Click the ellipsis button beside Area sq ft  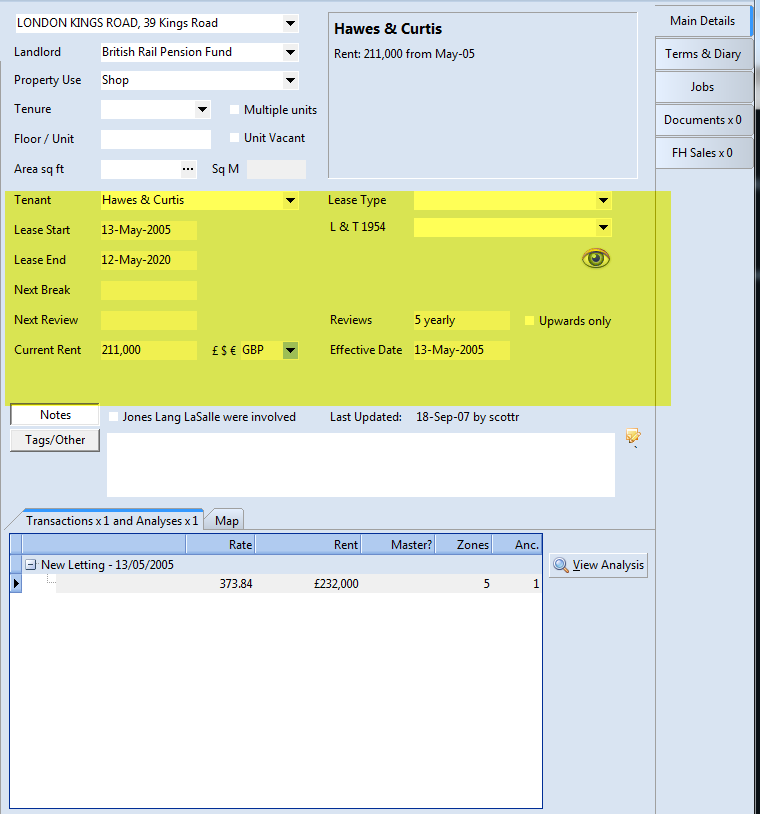188,169
